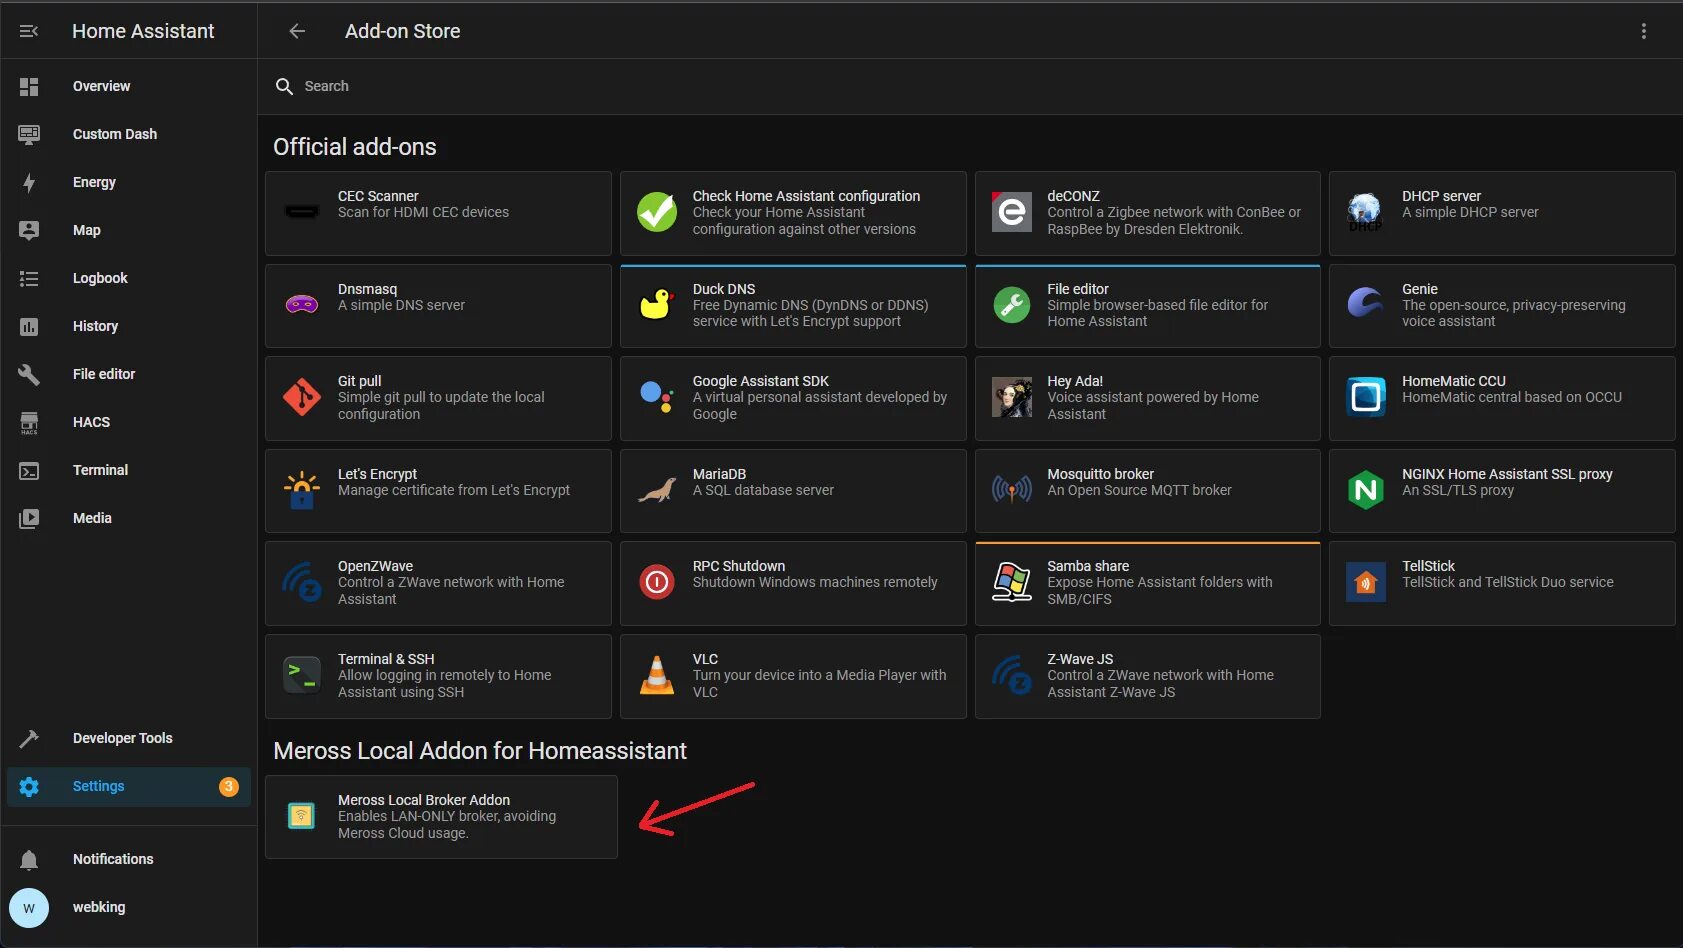Click the Google Assistant SDK icon
The width and height of the screenshot is (1683, 948).
pyautogui.click(x=657, y=397)
